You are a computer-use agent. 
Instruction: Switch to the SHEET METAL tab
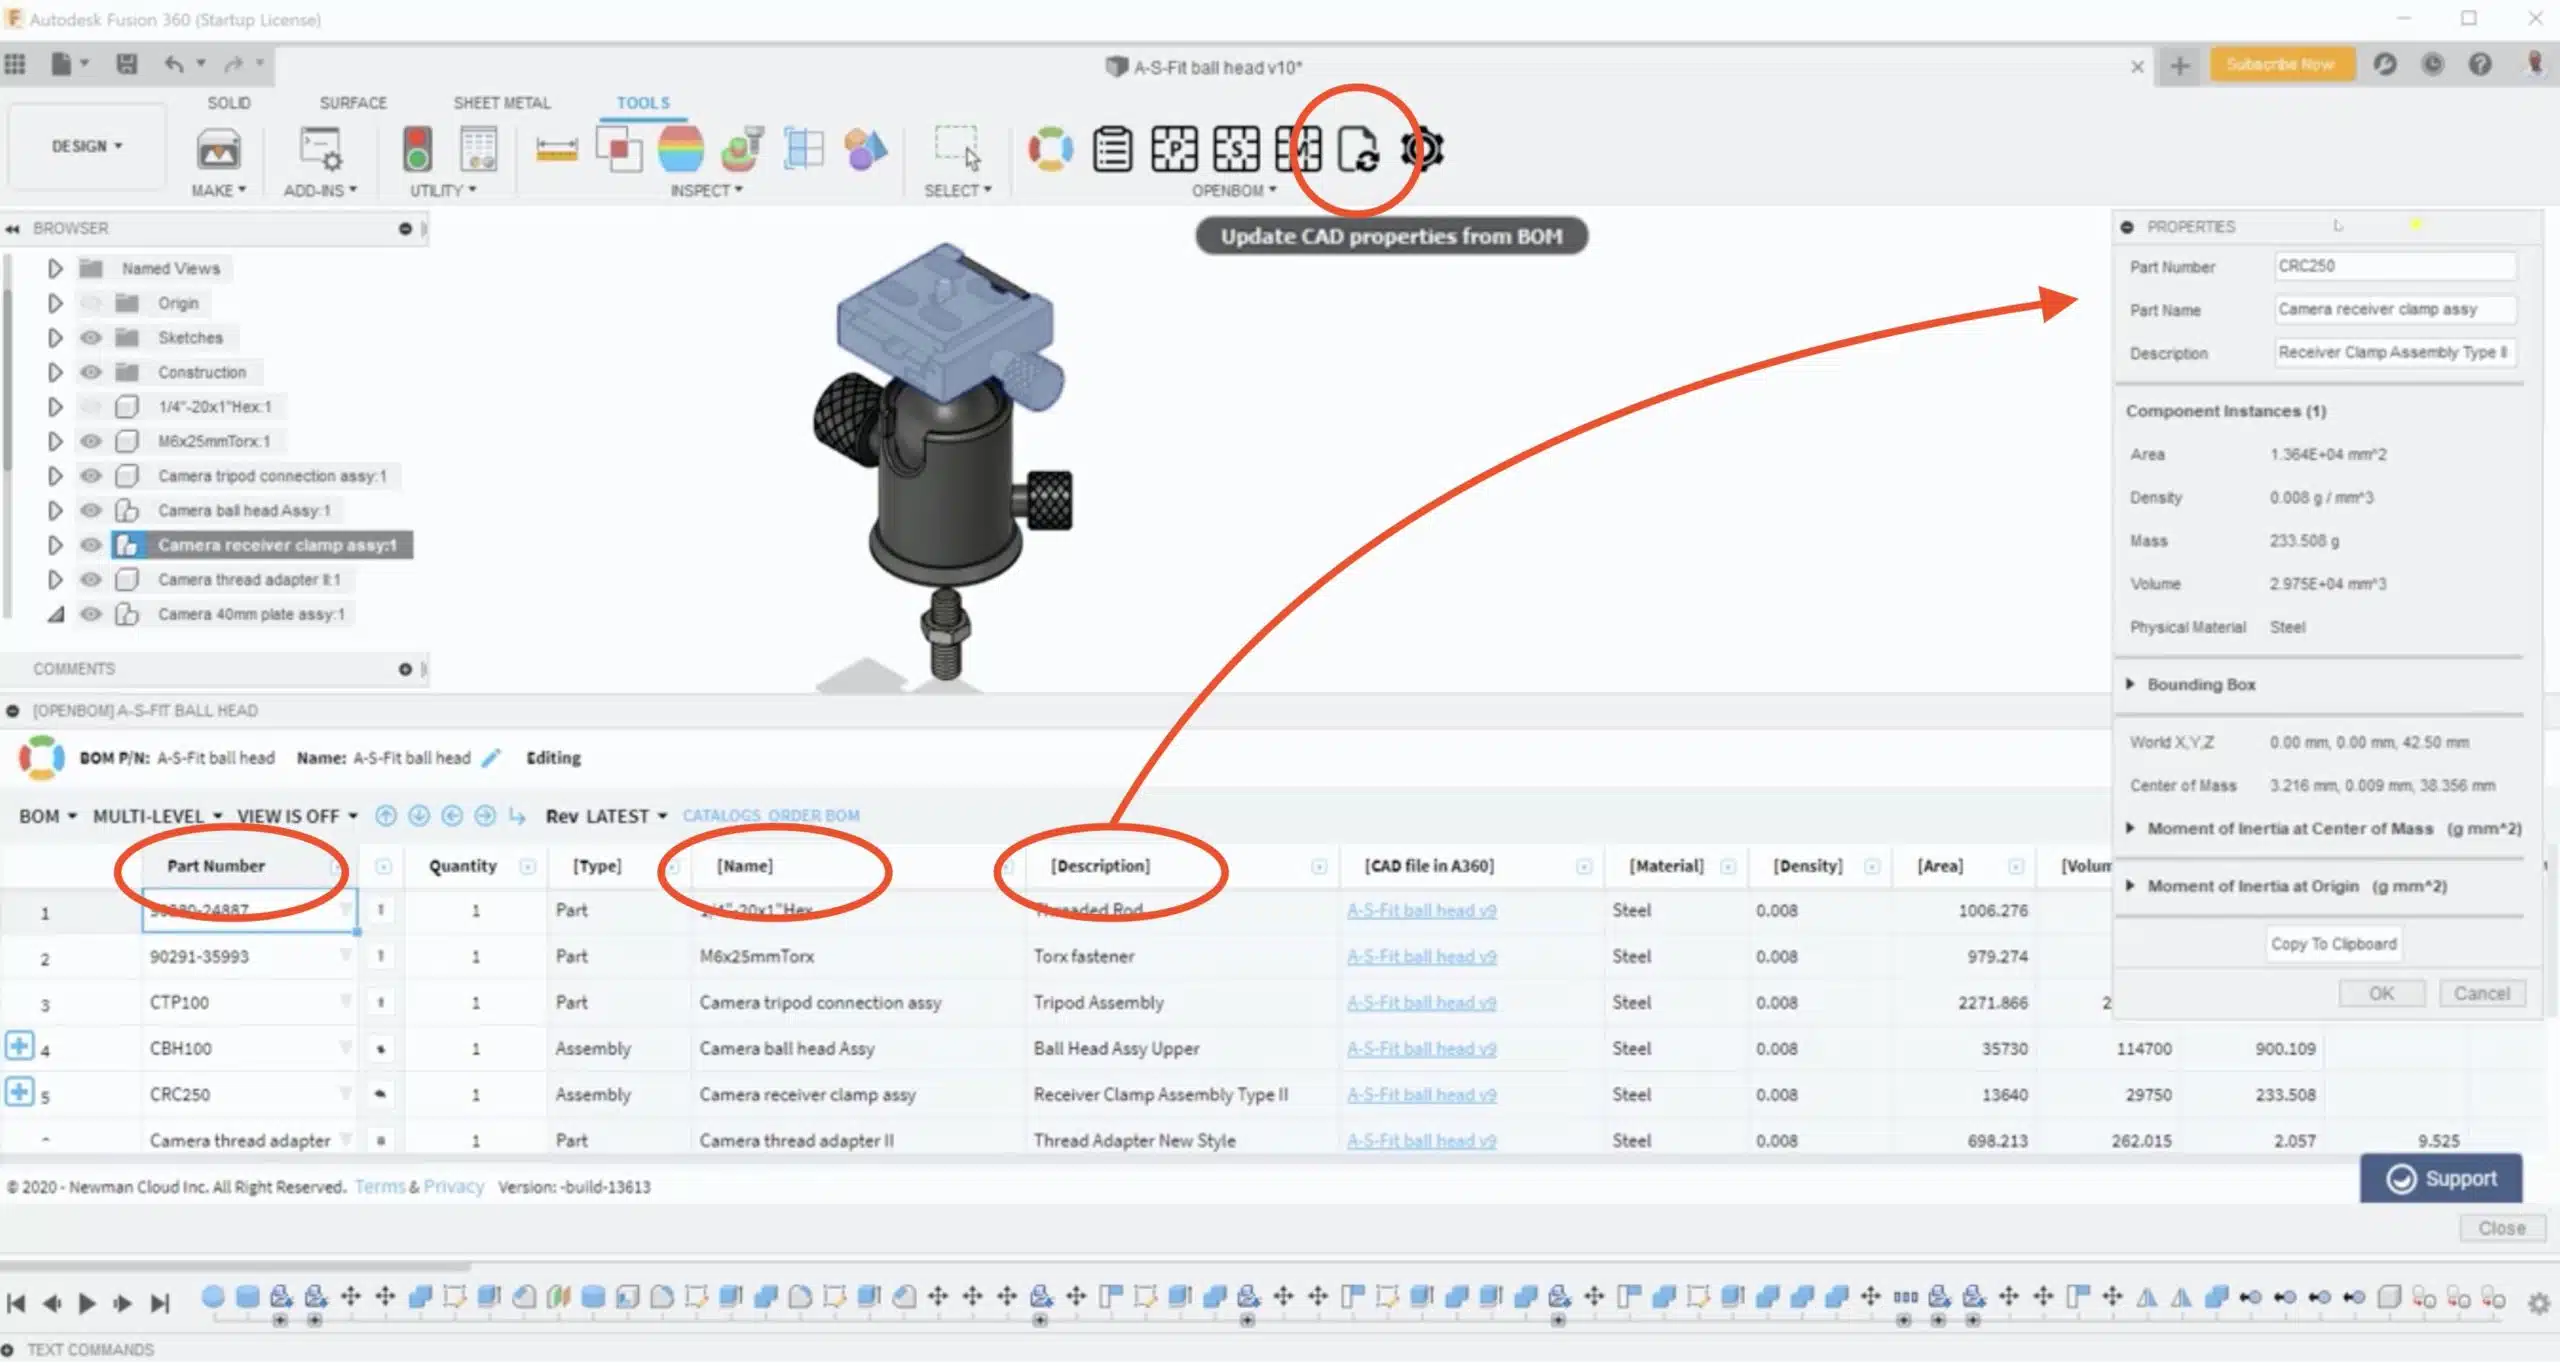click(x=502, y=103)
